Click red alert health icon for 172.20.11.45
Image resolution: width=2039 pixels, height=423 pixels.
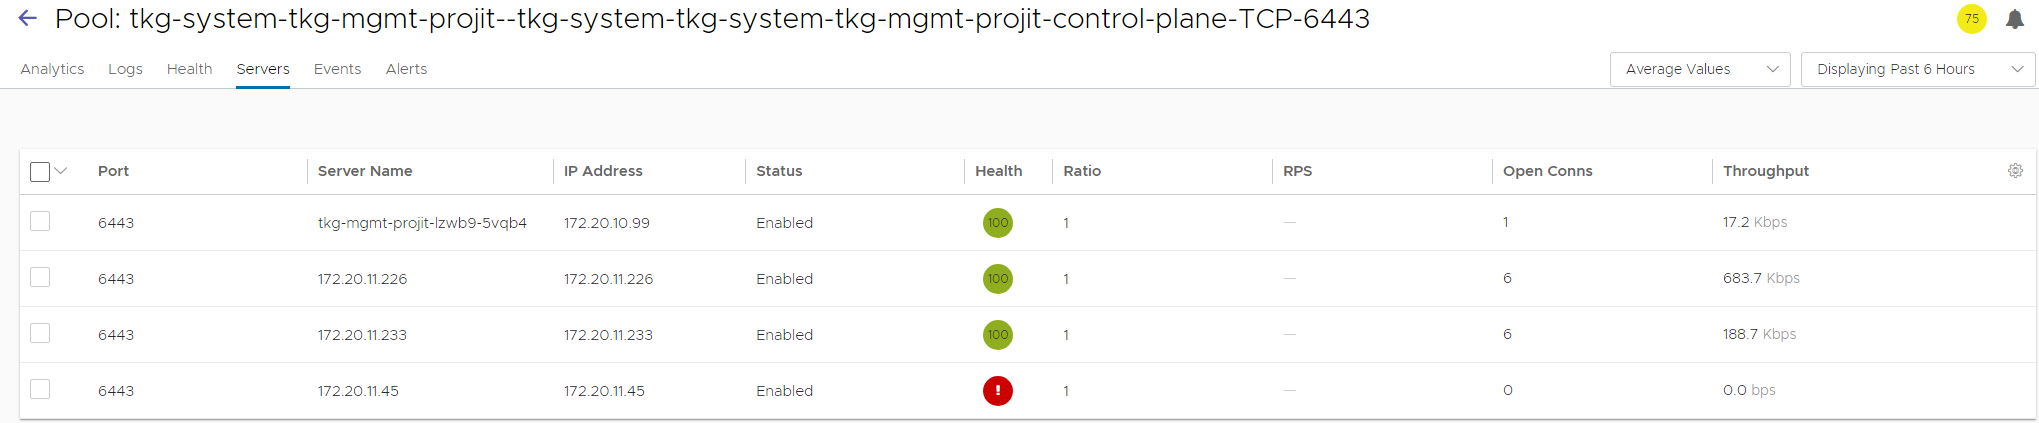(x=997, y=391)
